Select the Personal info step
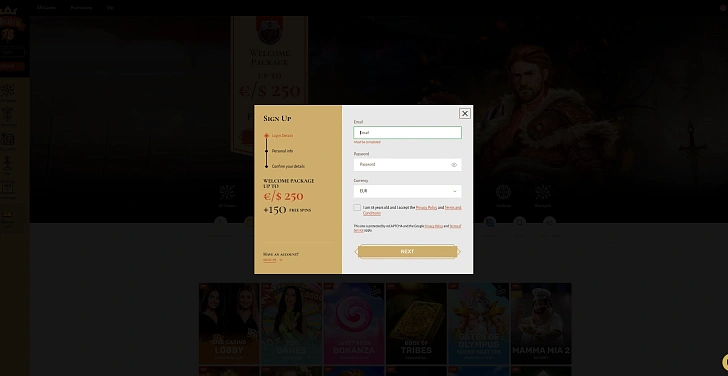This screenshot has width=728, height=376. [x=282, y=151]
